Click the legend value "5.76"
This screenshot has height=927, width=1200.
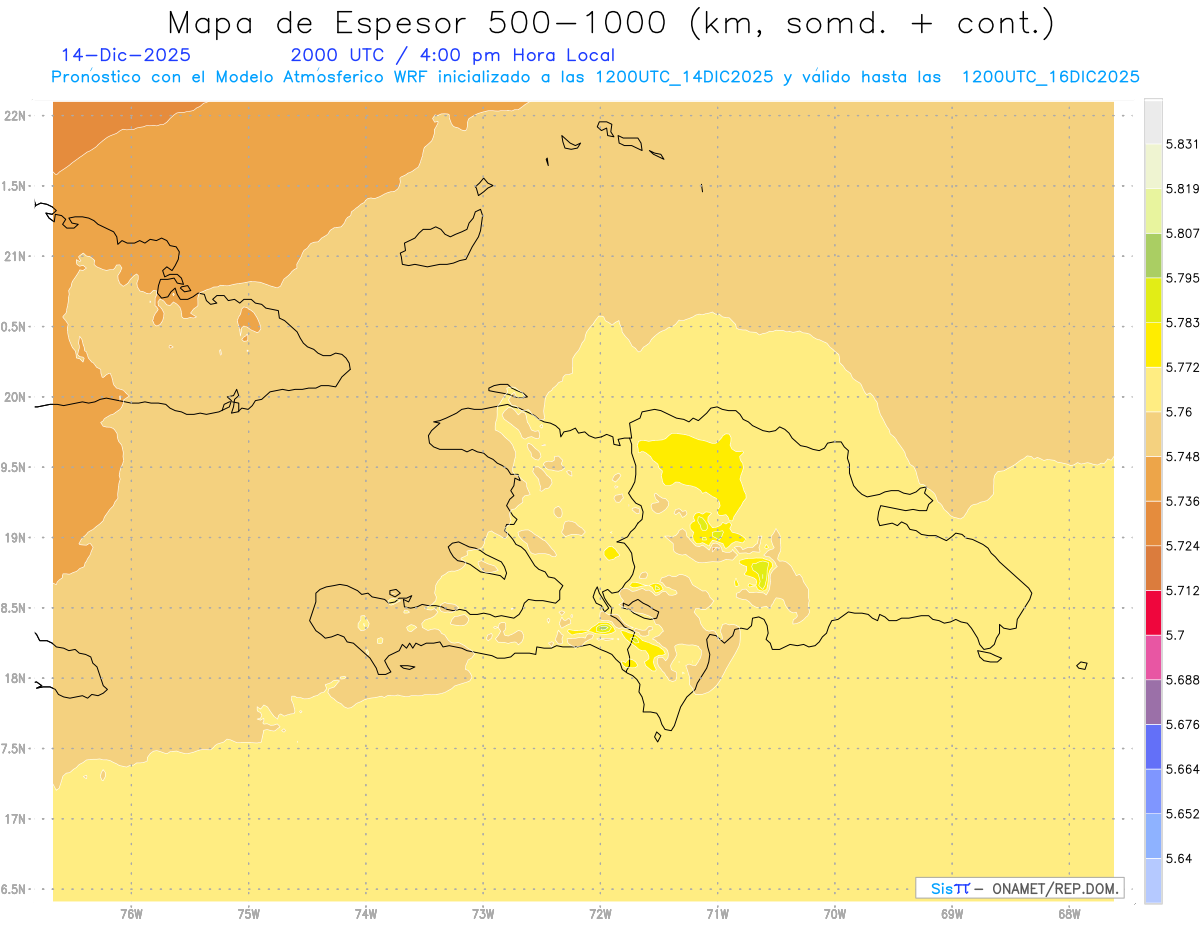[1179, 412]
